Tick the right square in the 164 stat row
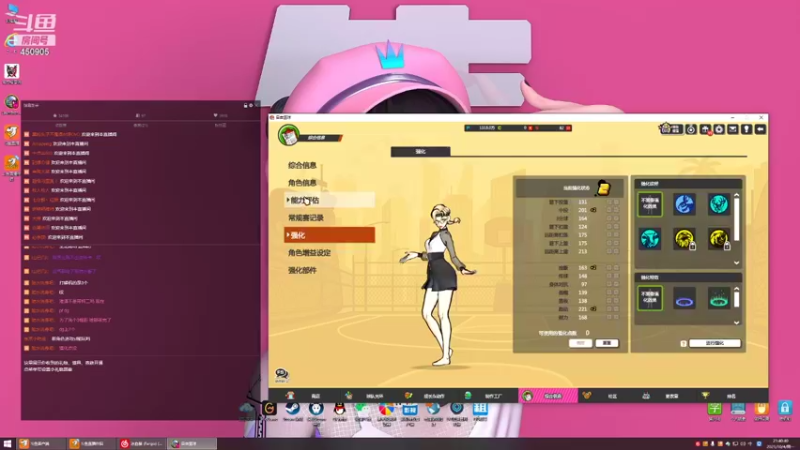 click(616, 218)
